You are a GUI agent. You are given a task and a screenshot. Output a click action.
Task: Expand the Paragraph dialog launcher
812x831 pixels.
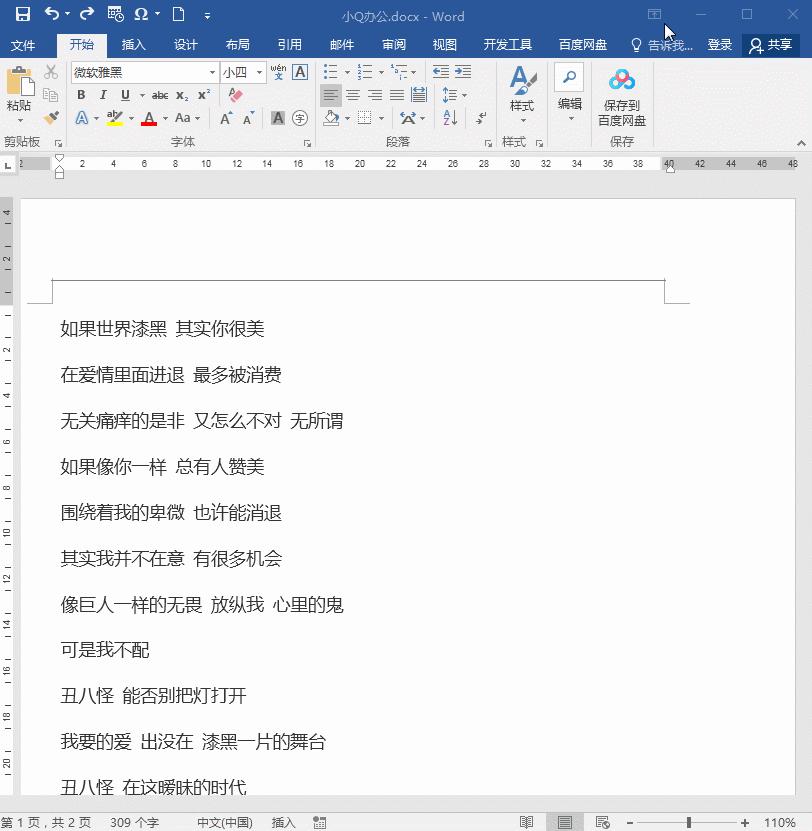[488, 143]
